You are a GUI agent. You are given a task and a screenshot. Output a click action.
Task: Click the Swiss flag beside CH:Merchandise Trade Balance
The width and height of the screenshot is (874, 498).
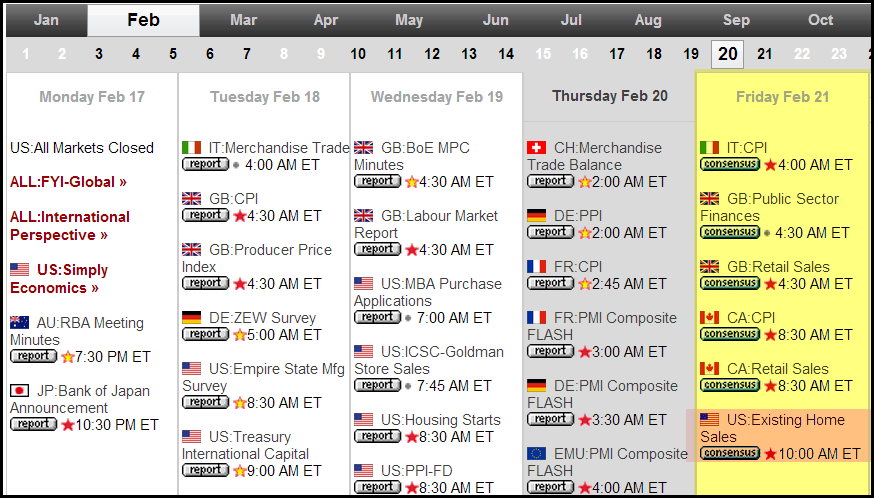[536, 147]
